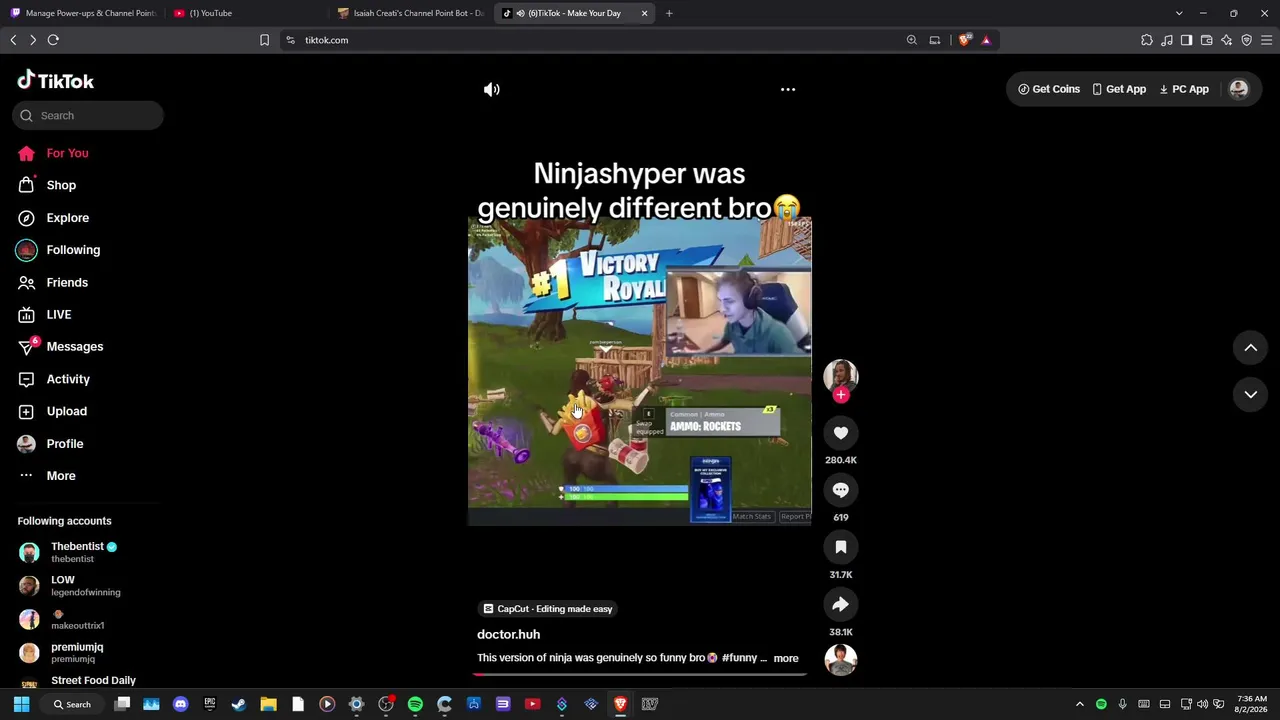Toggle the browser sidebar panel
1280x720 pixels.
pyautogui.click(x=1186, y=40)
